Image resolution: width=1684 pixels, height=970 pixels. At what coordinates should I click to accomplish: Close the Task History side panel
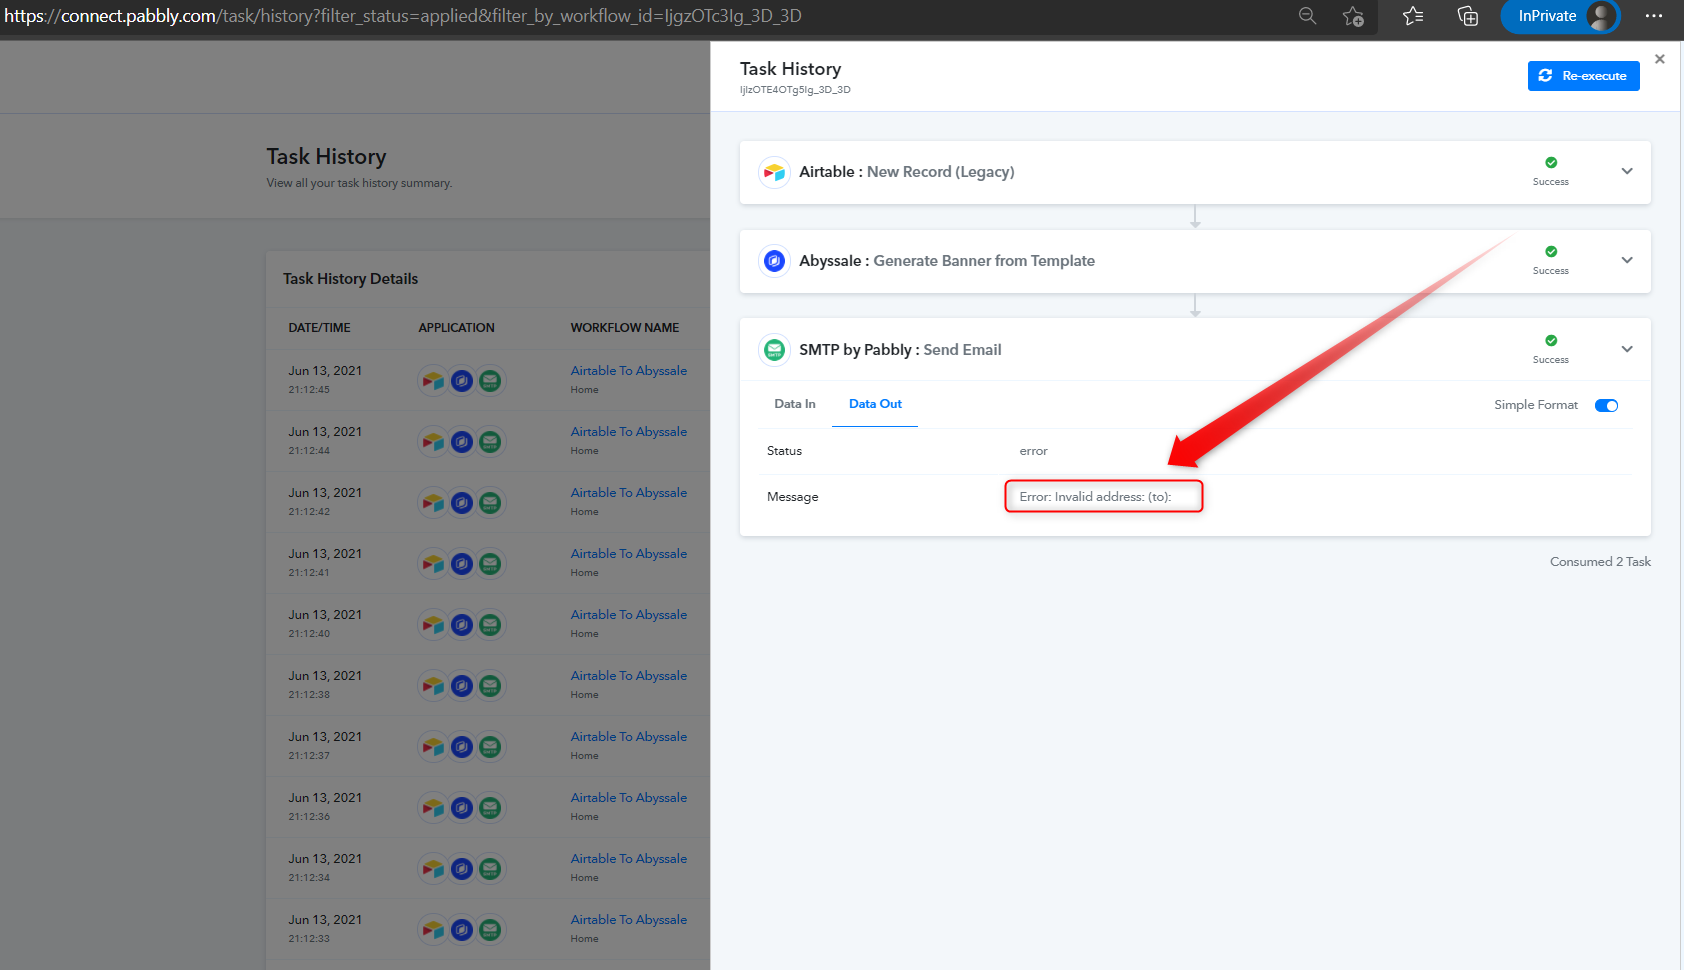tap(1660, 59)
